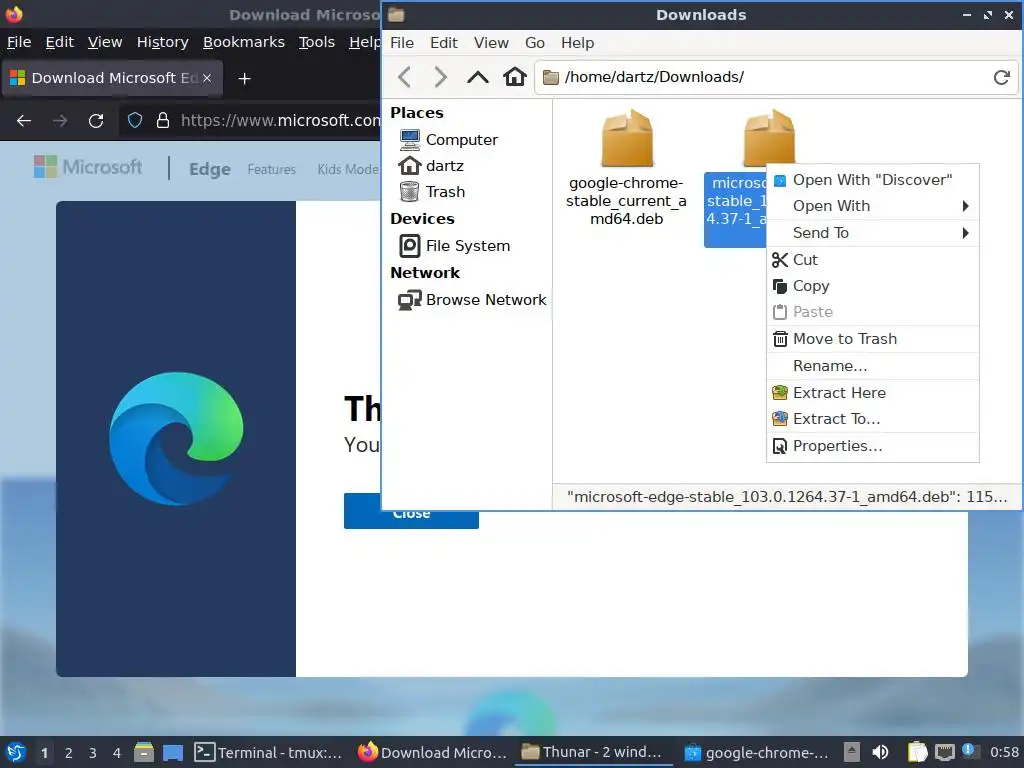
Task: Expand the Open With submenu
Action: click(872, 206)
